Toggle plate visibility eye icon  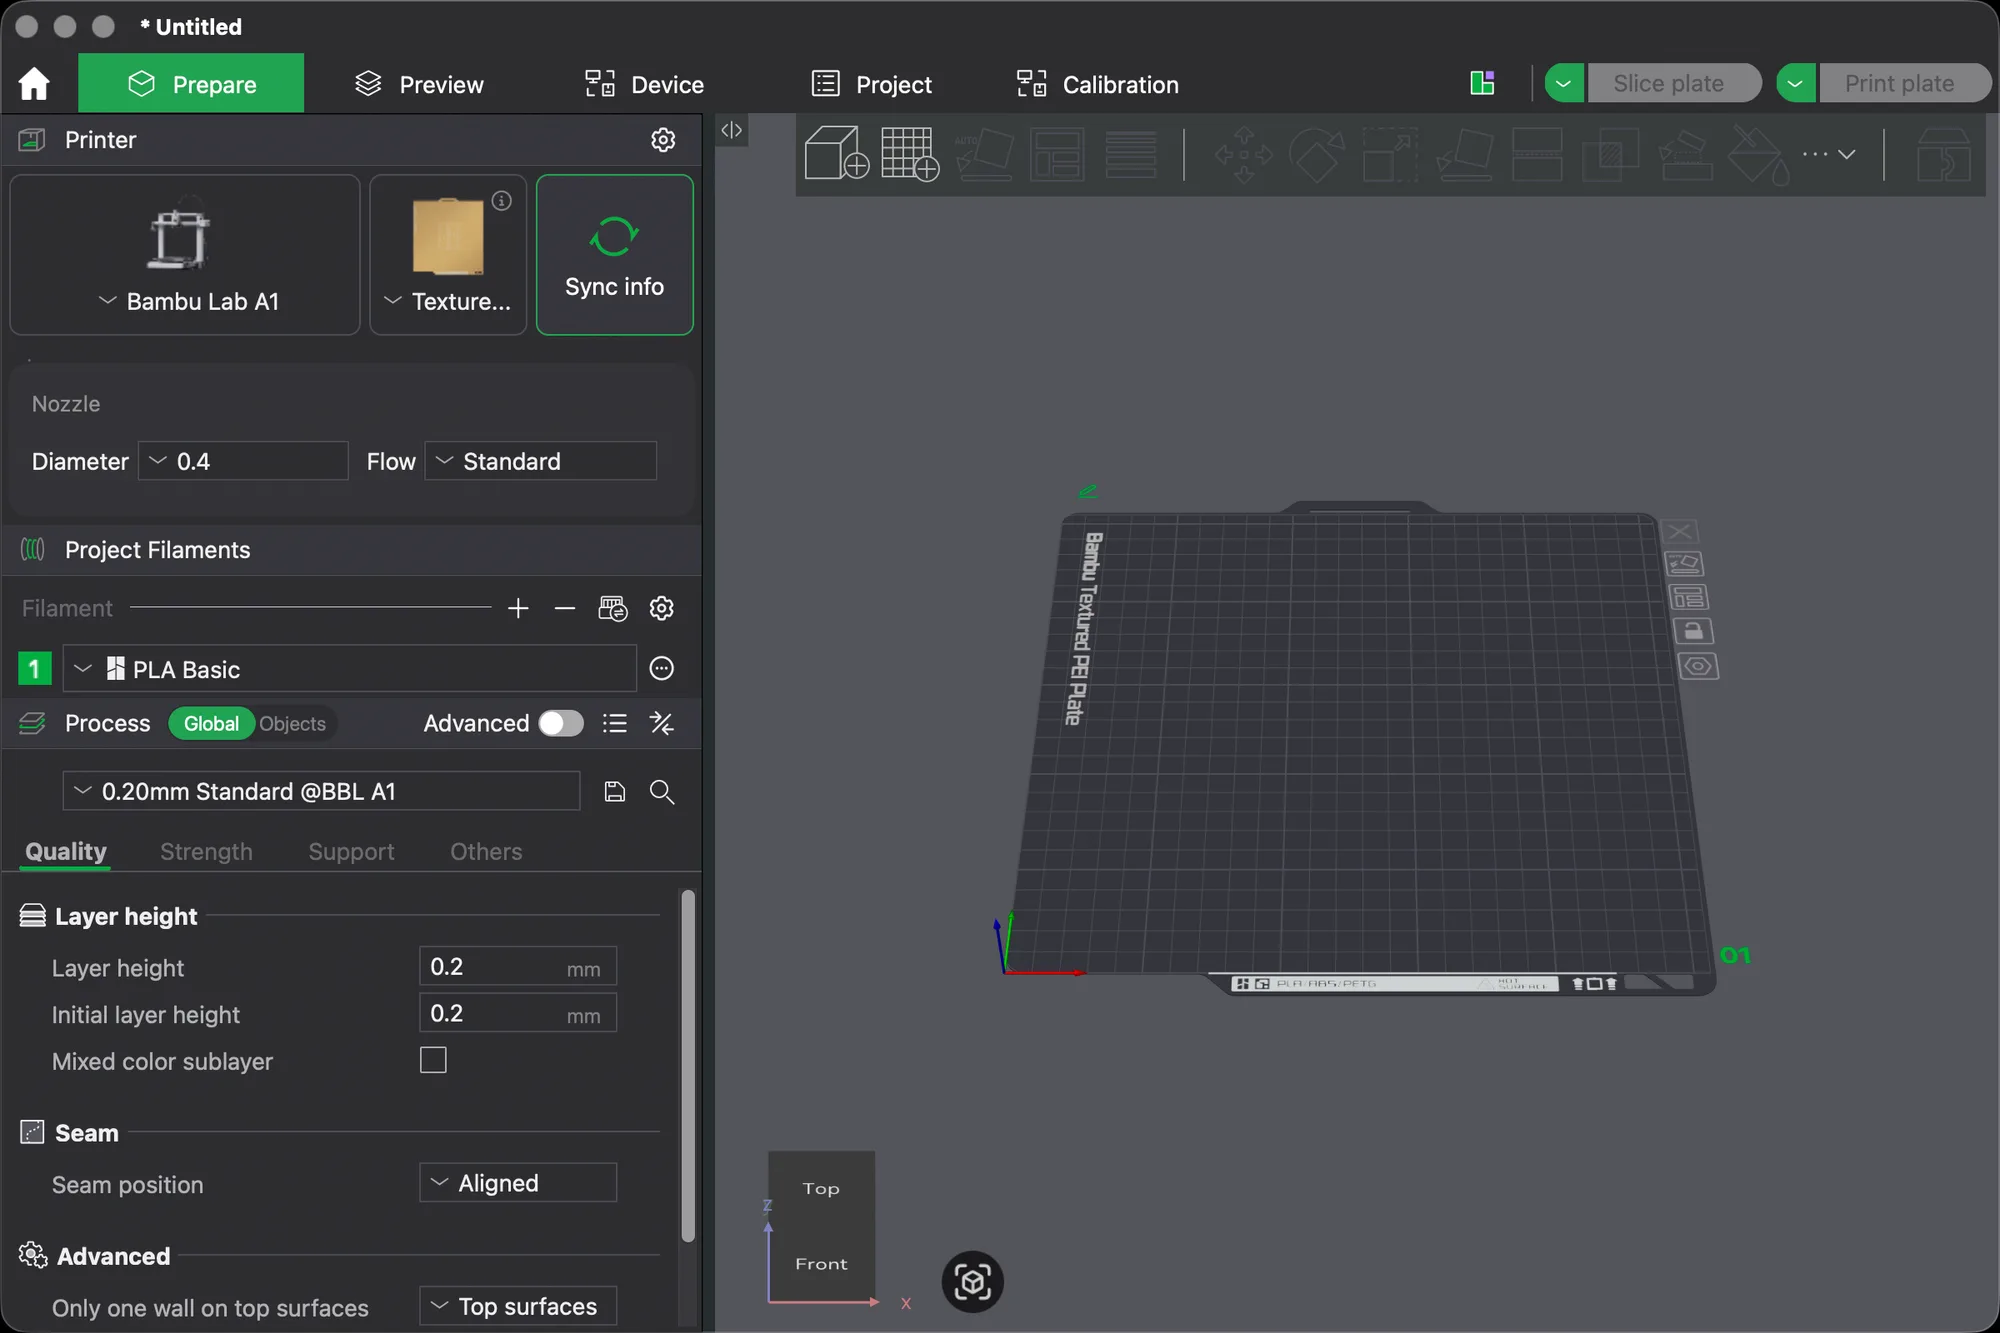(1698, 666)
